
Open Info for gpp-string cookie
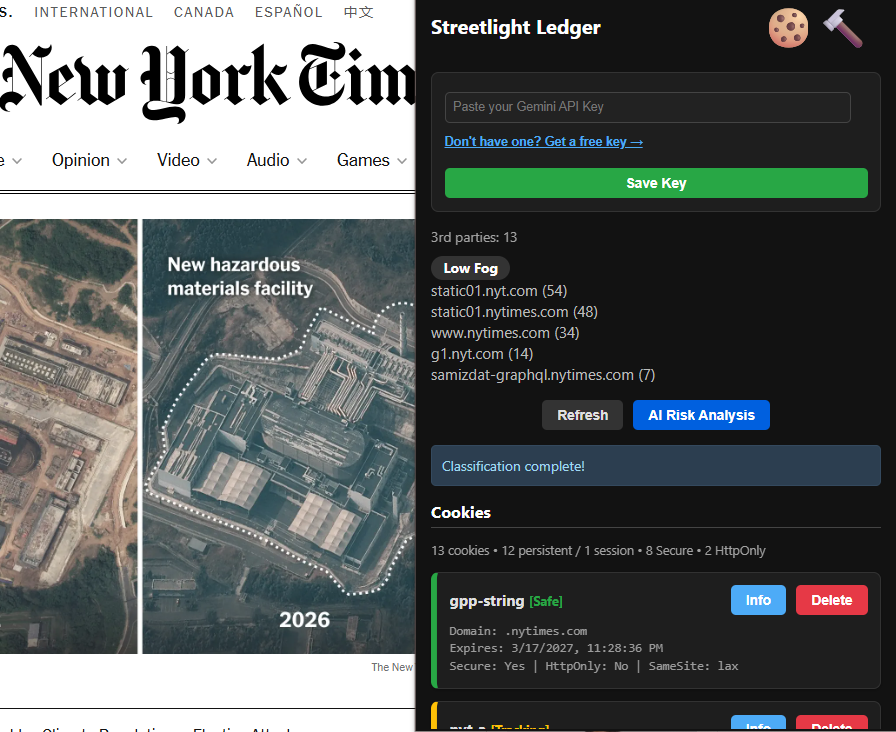(758, 600)
